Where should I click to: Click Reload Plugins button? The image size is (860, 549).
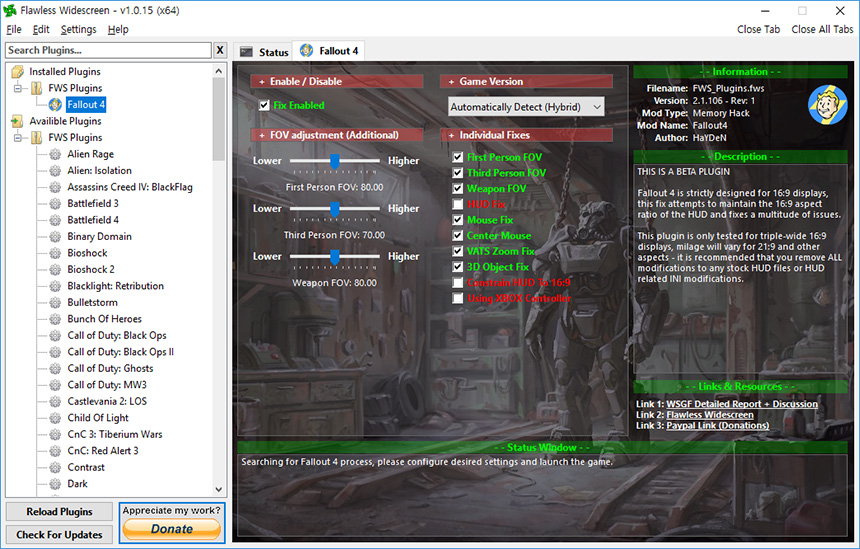tap(59, 512)
